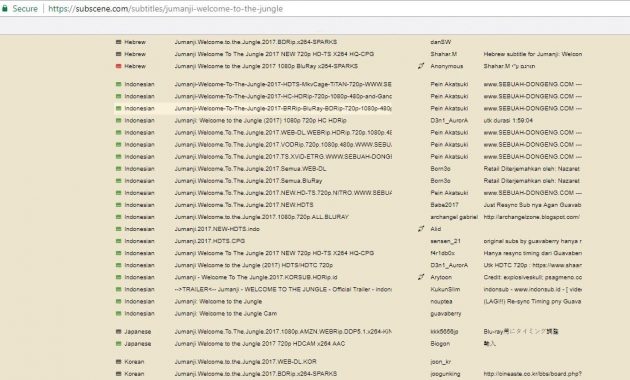Screen dimensions: 630x380
Task: Open uploader profile guavaberry
Action: click(x=446, y=313)
